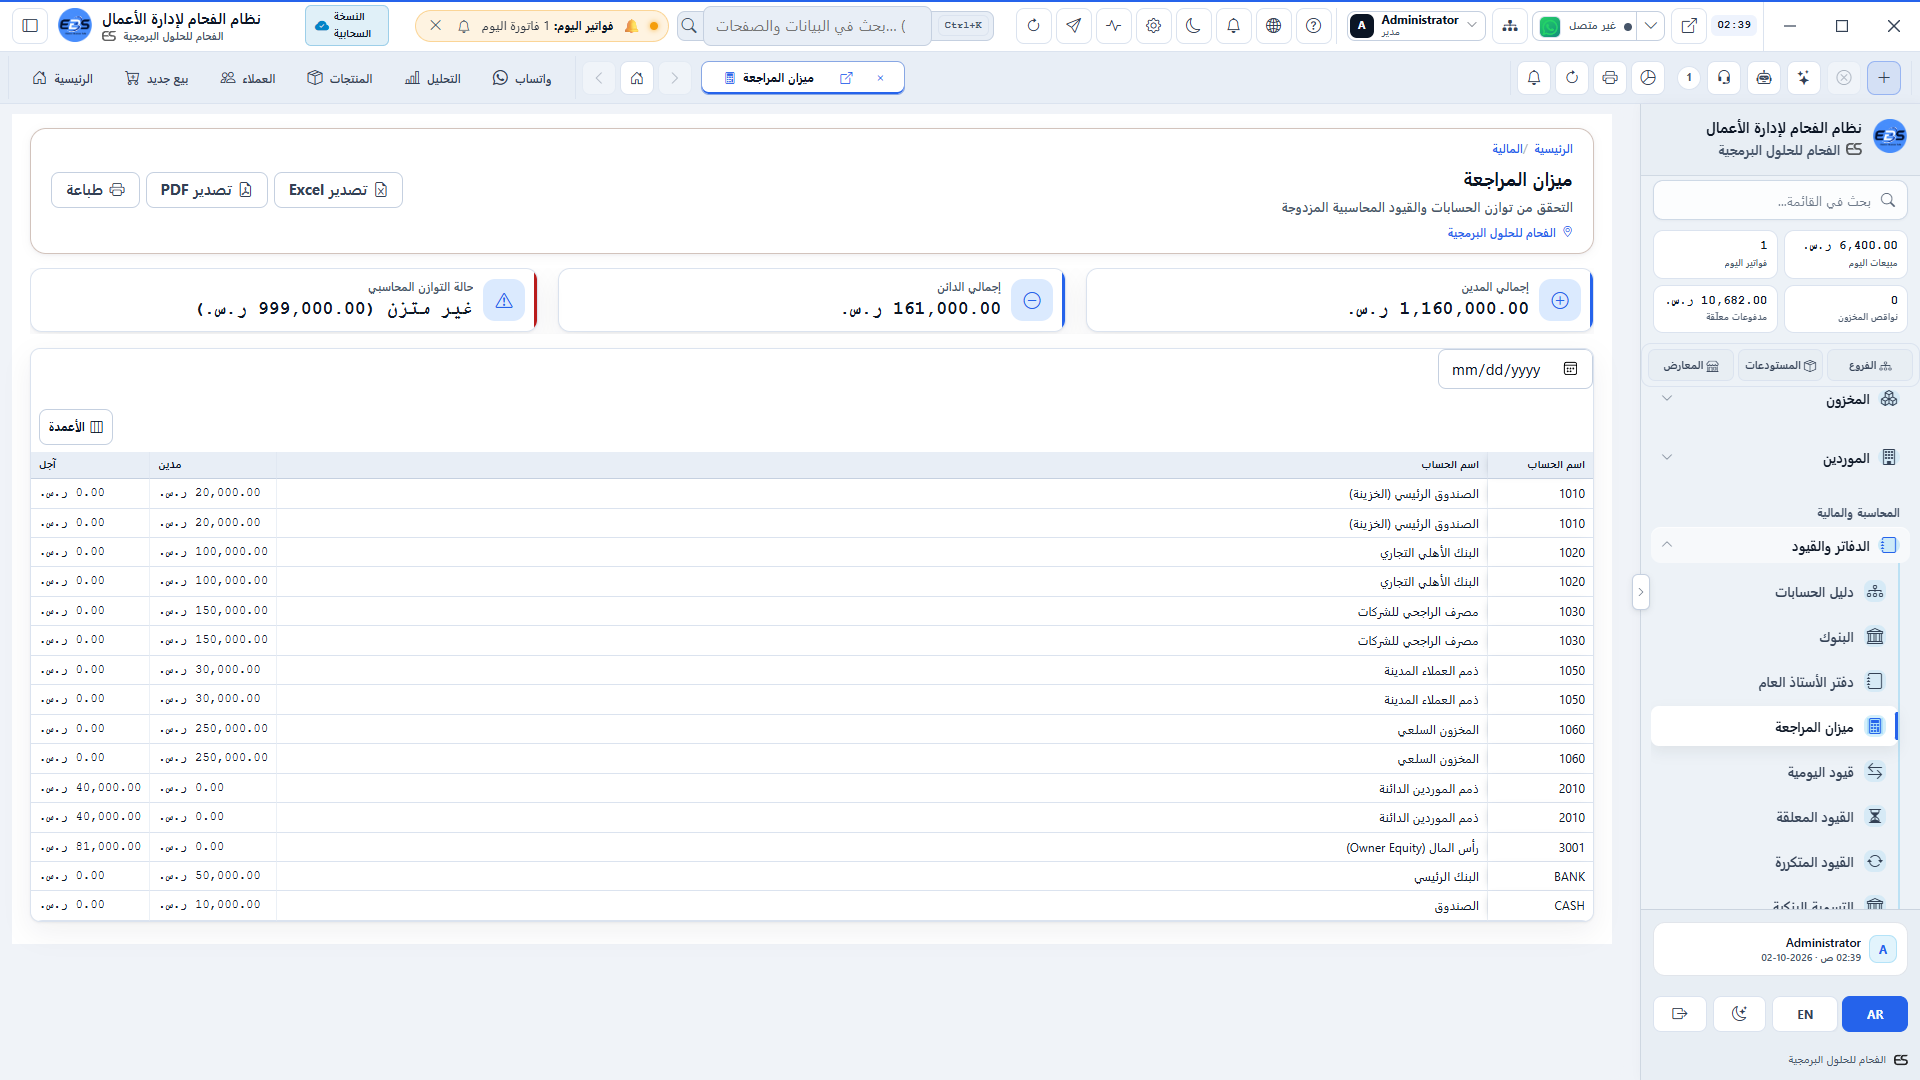Open the التحليل analytics menu
The width and height of the screenshot is (1920, 1080).
433,78
